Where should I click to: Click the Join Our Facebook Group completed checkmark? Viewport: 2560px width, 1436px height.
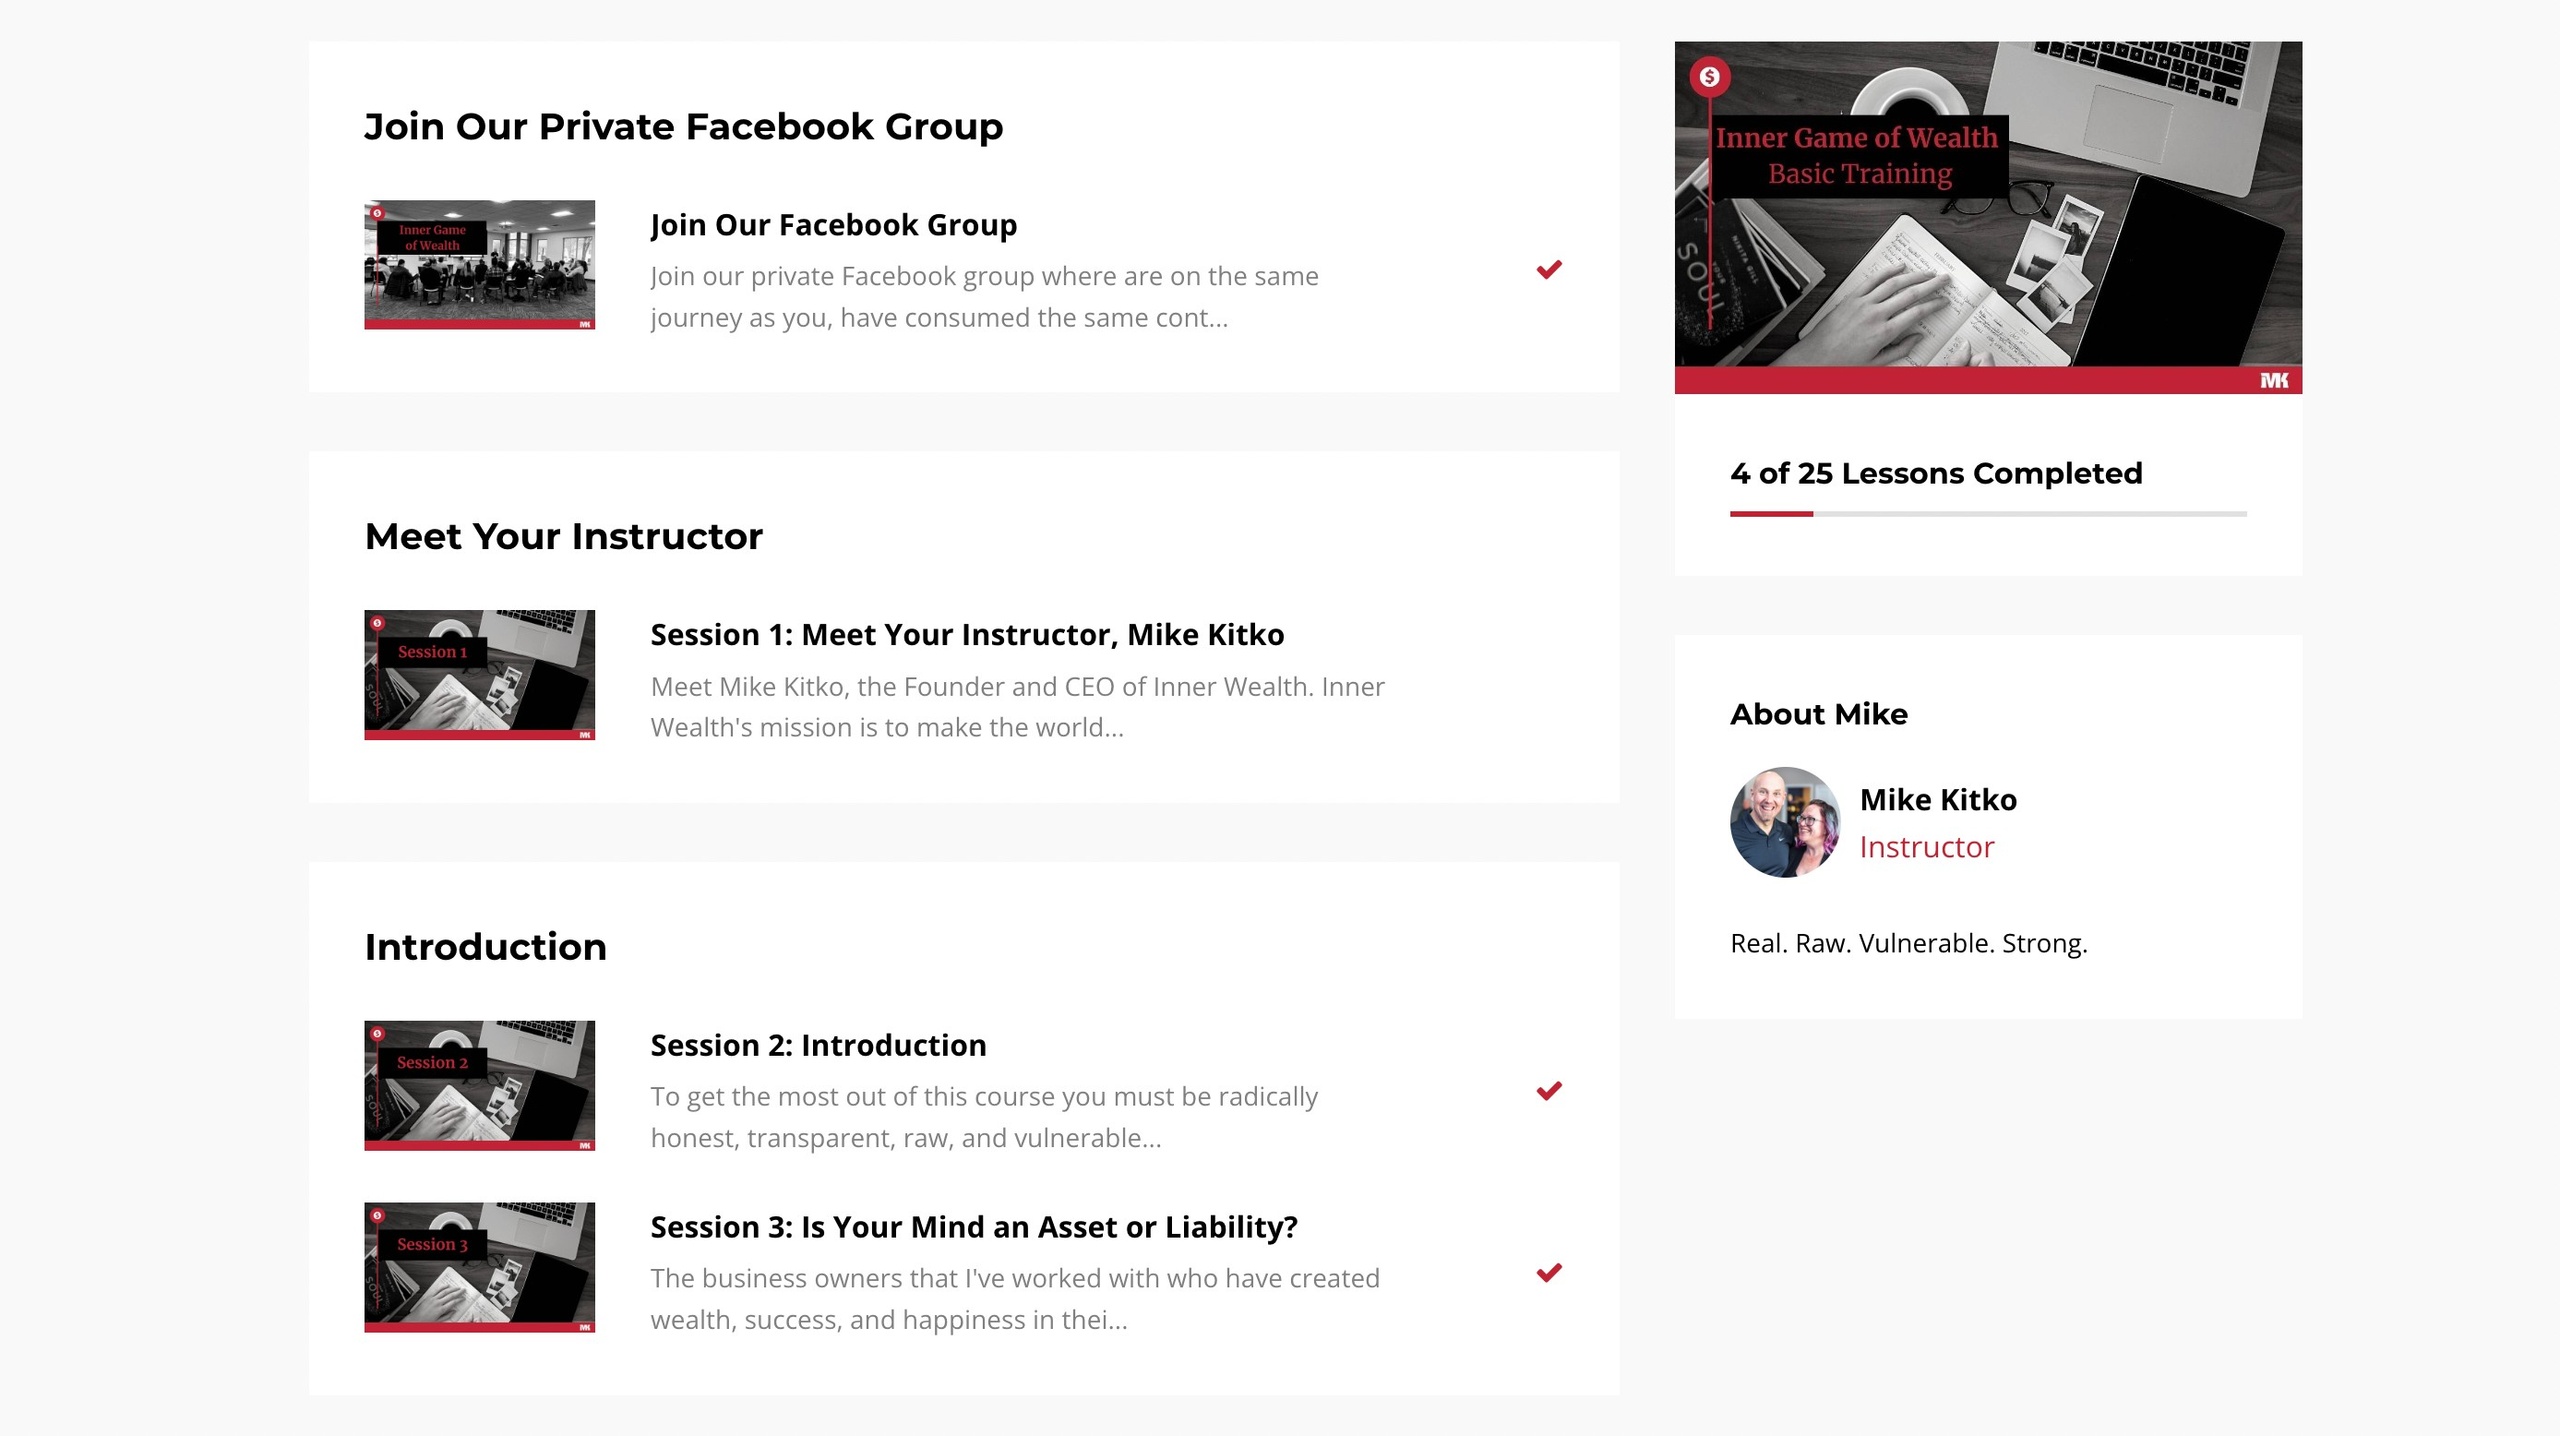coord(1549,270)
